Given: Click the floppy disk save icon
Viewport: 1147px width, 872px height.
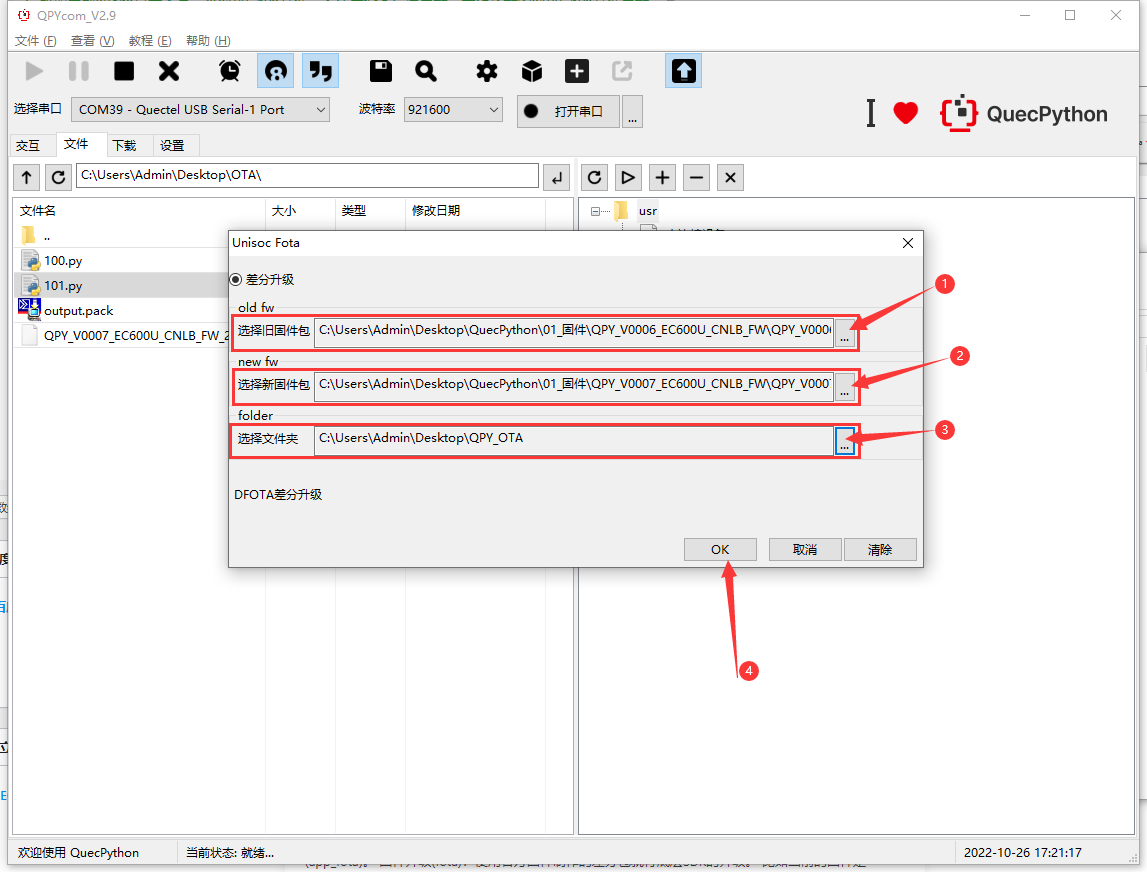Looking at the screenshot, I should point(380,71).
